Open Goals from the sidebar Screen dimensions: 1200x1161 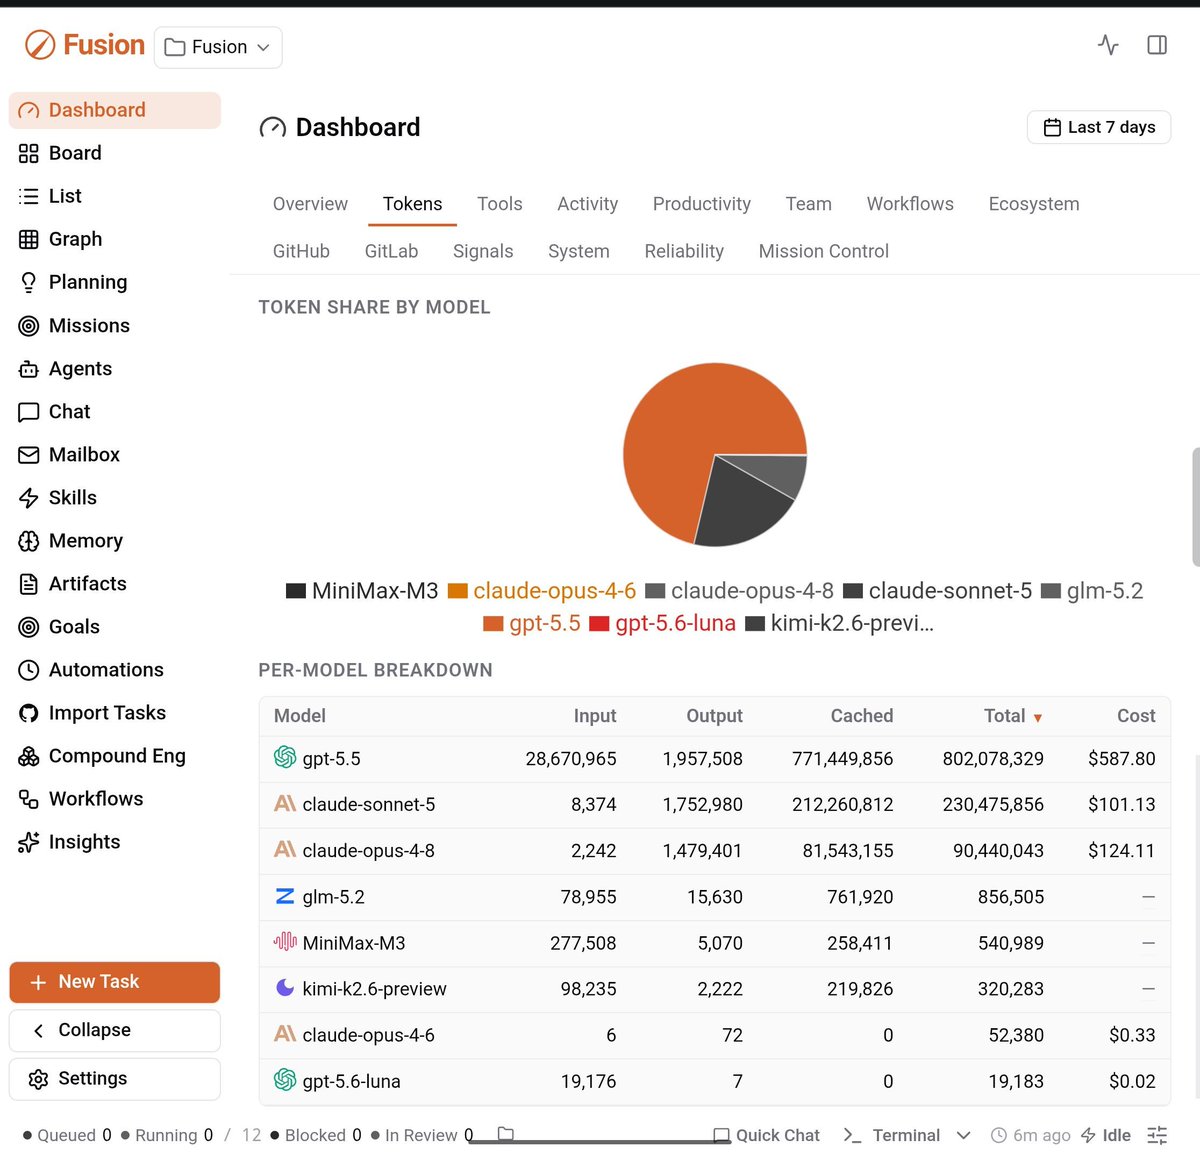tap(115, 626)
